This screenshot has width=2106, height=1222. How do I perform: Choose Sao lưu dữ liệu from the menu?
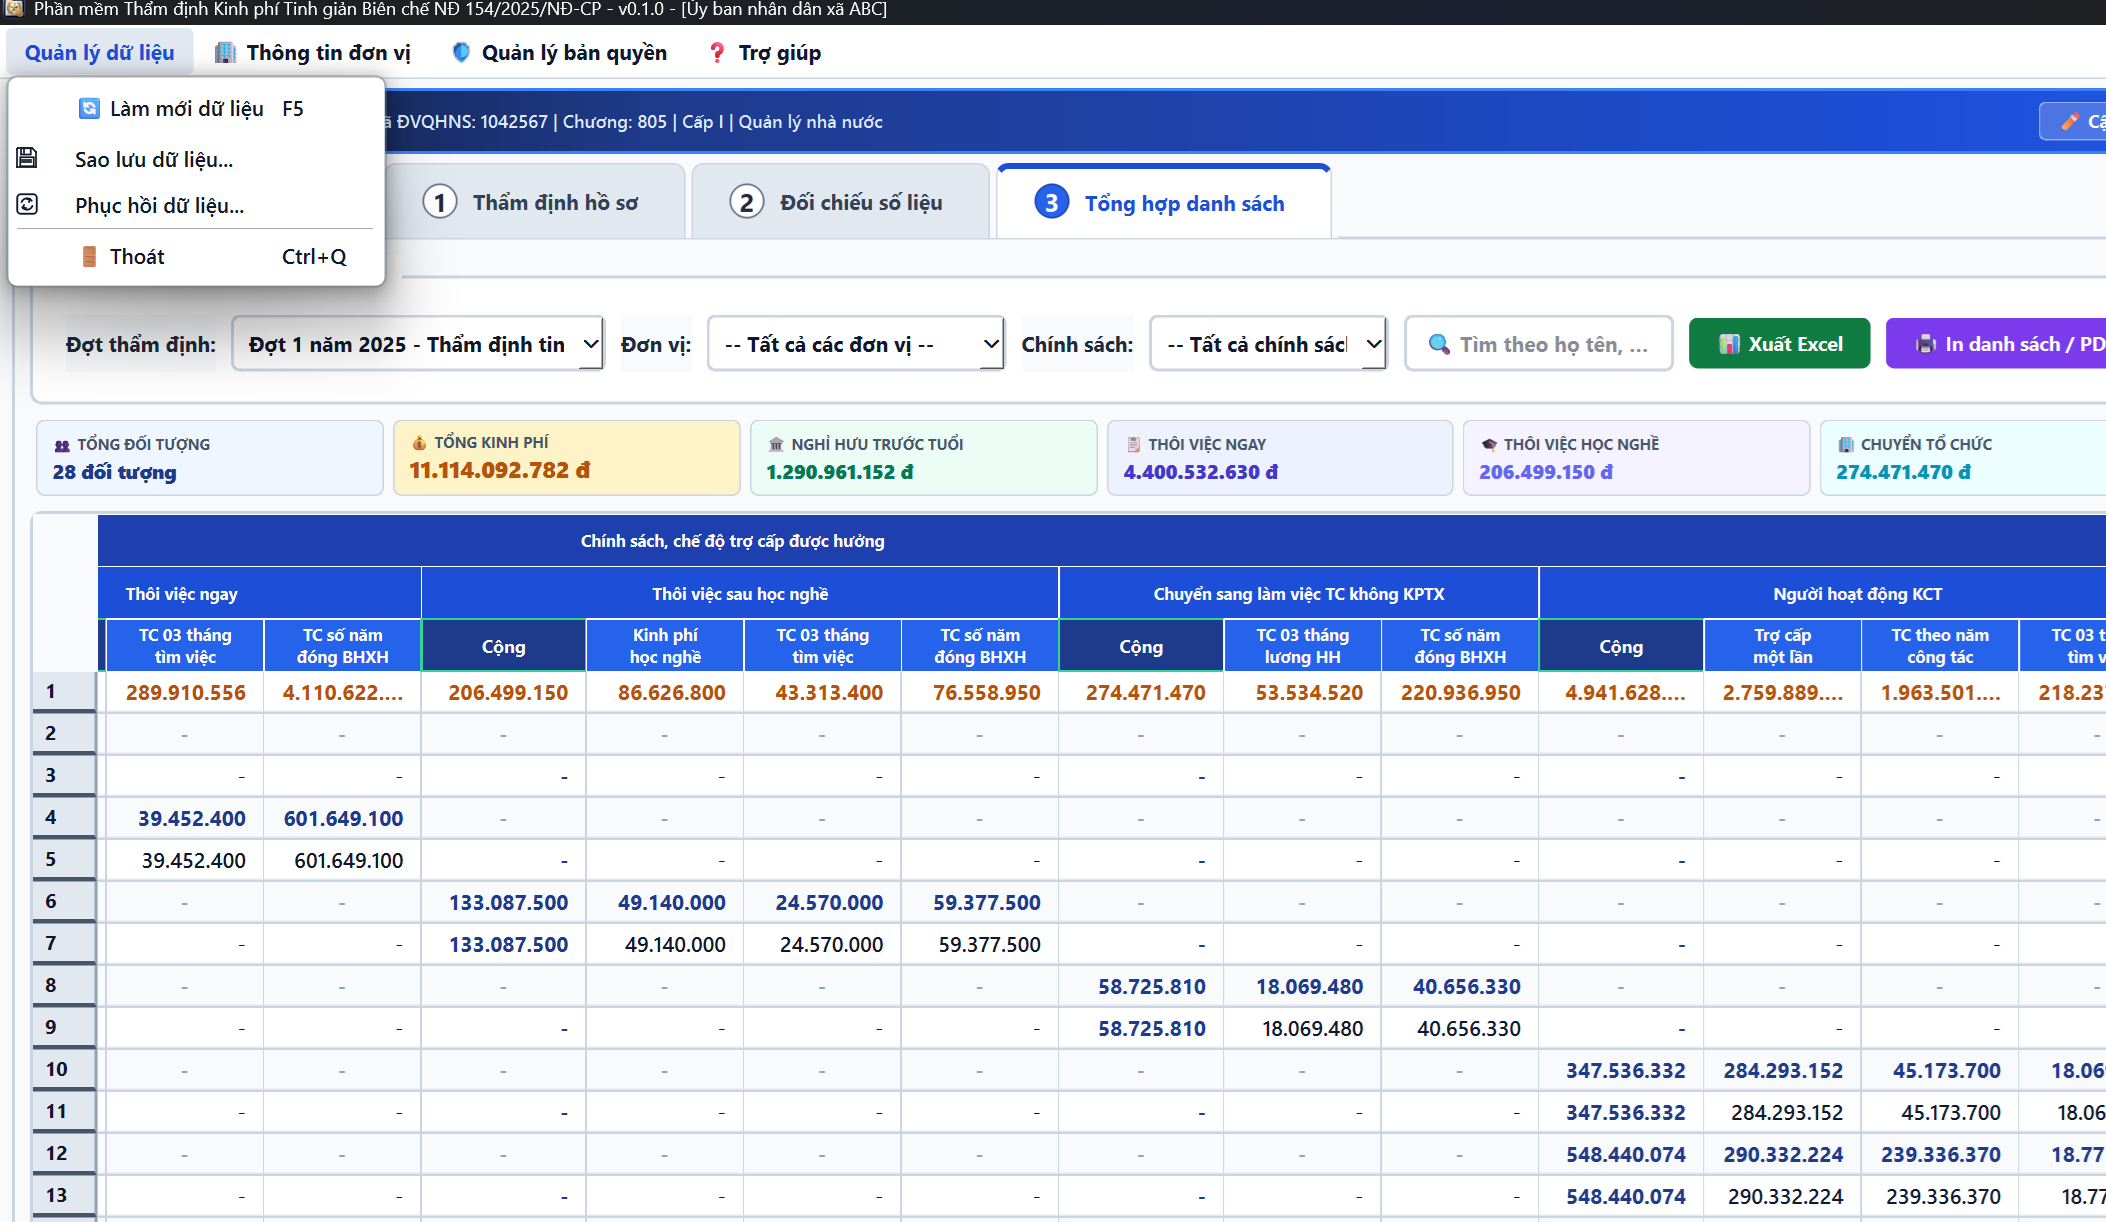tap(196, 159)
